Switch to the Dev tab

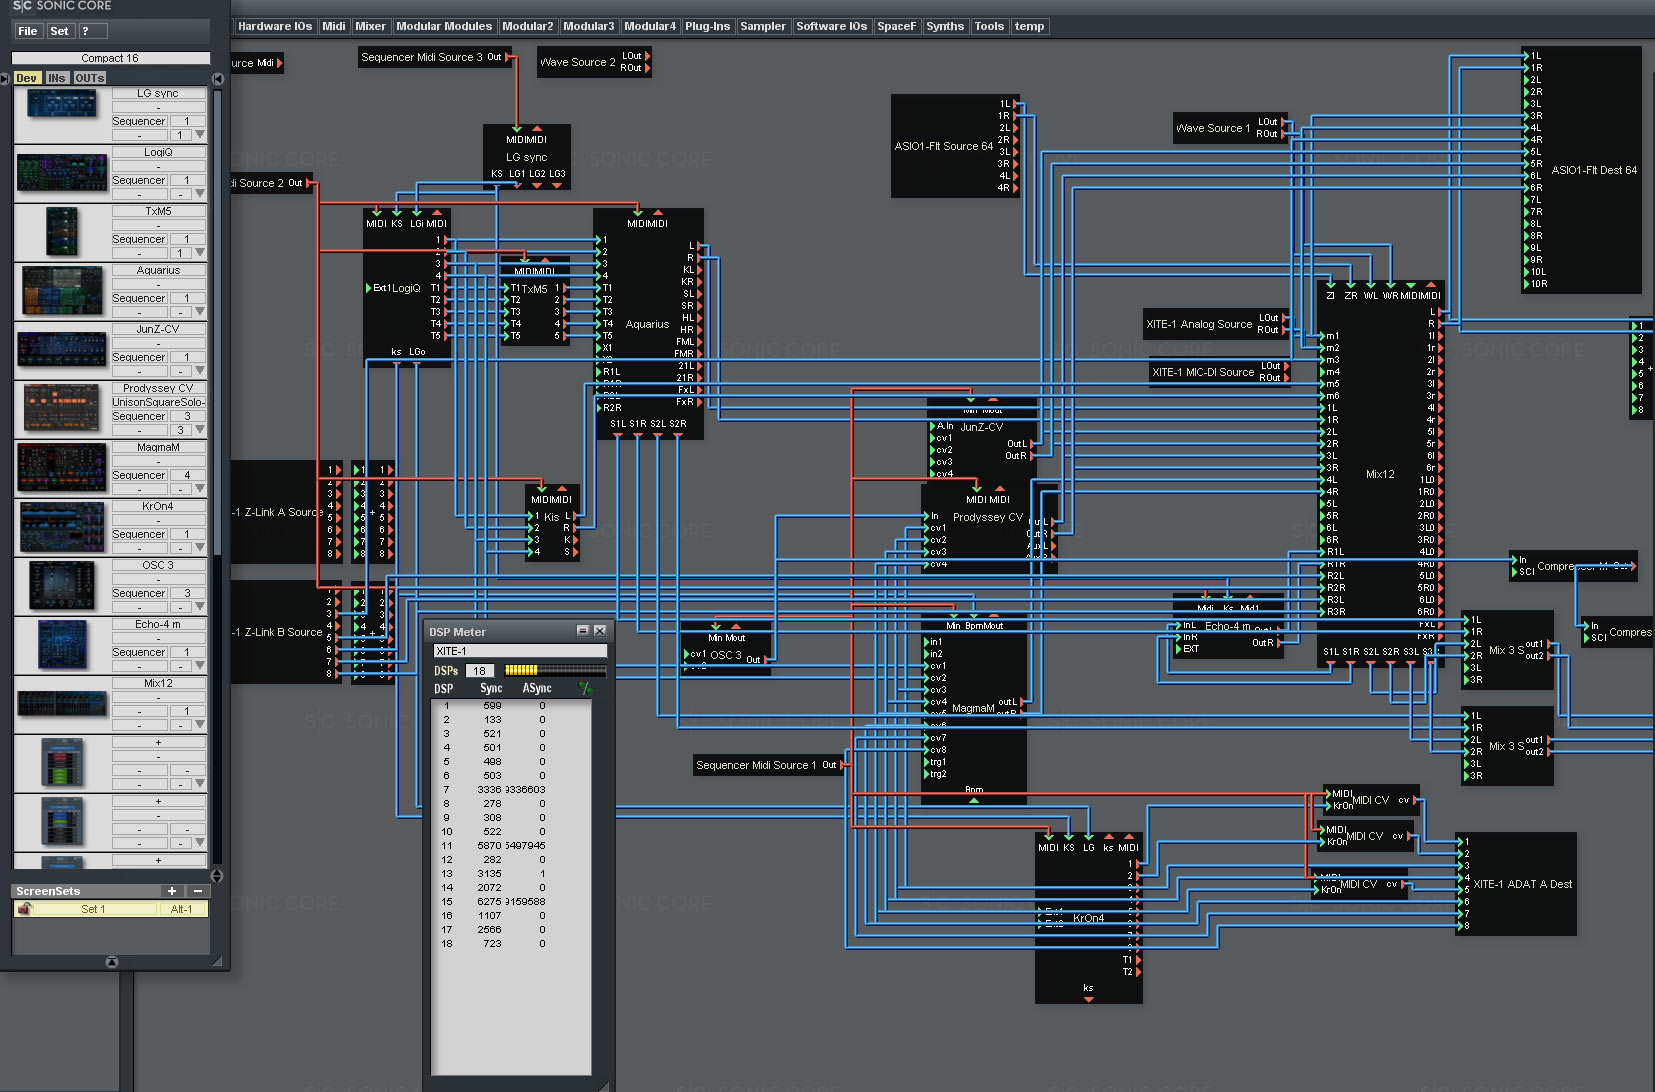point(27,78)
